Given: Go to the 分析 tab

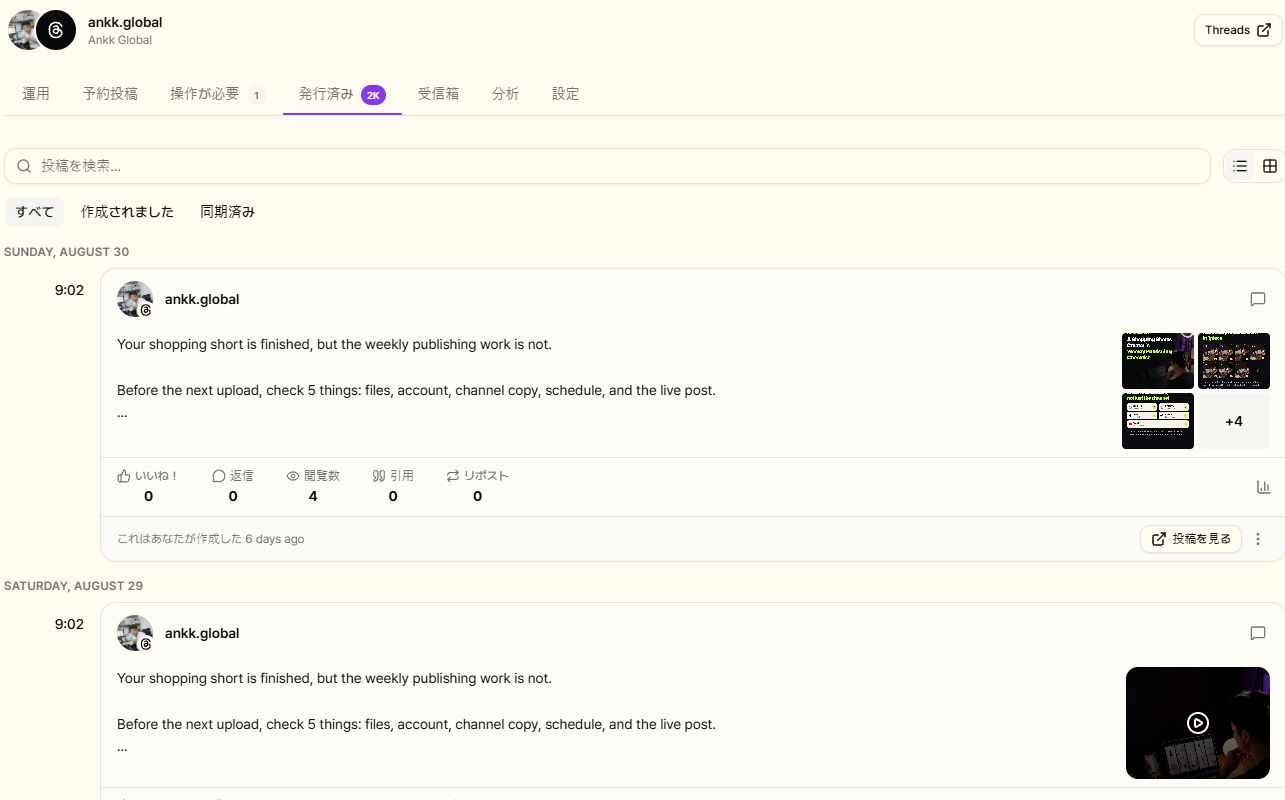Looking at the screenshot, I should click(505, 94).
